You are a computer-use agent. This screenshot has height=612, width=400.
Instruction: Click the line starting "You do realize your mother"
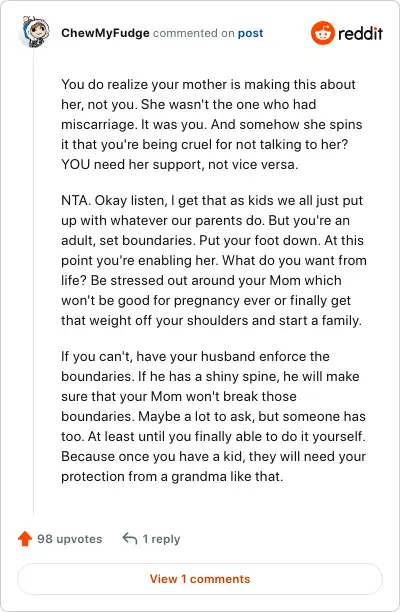point(208,84)
